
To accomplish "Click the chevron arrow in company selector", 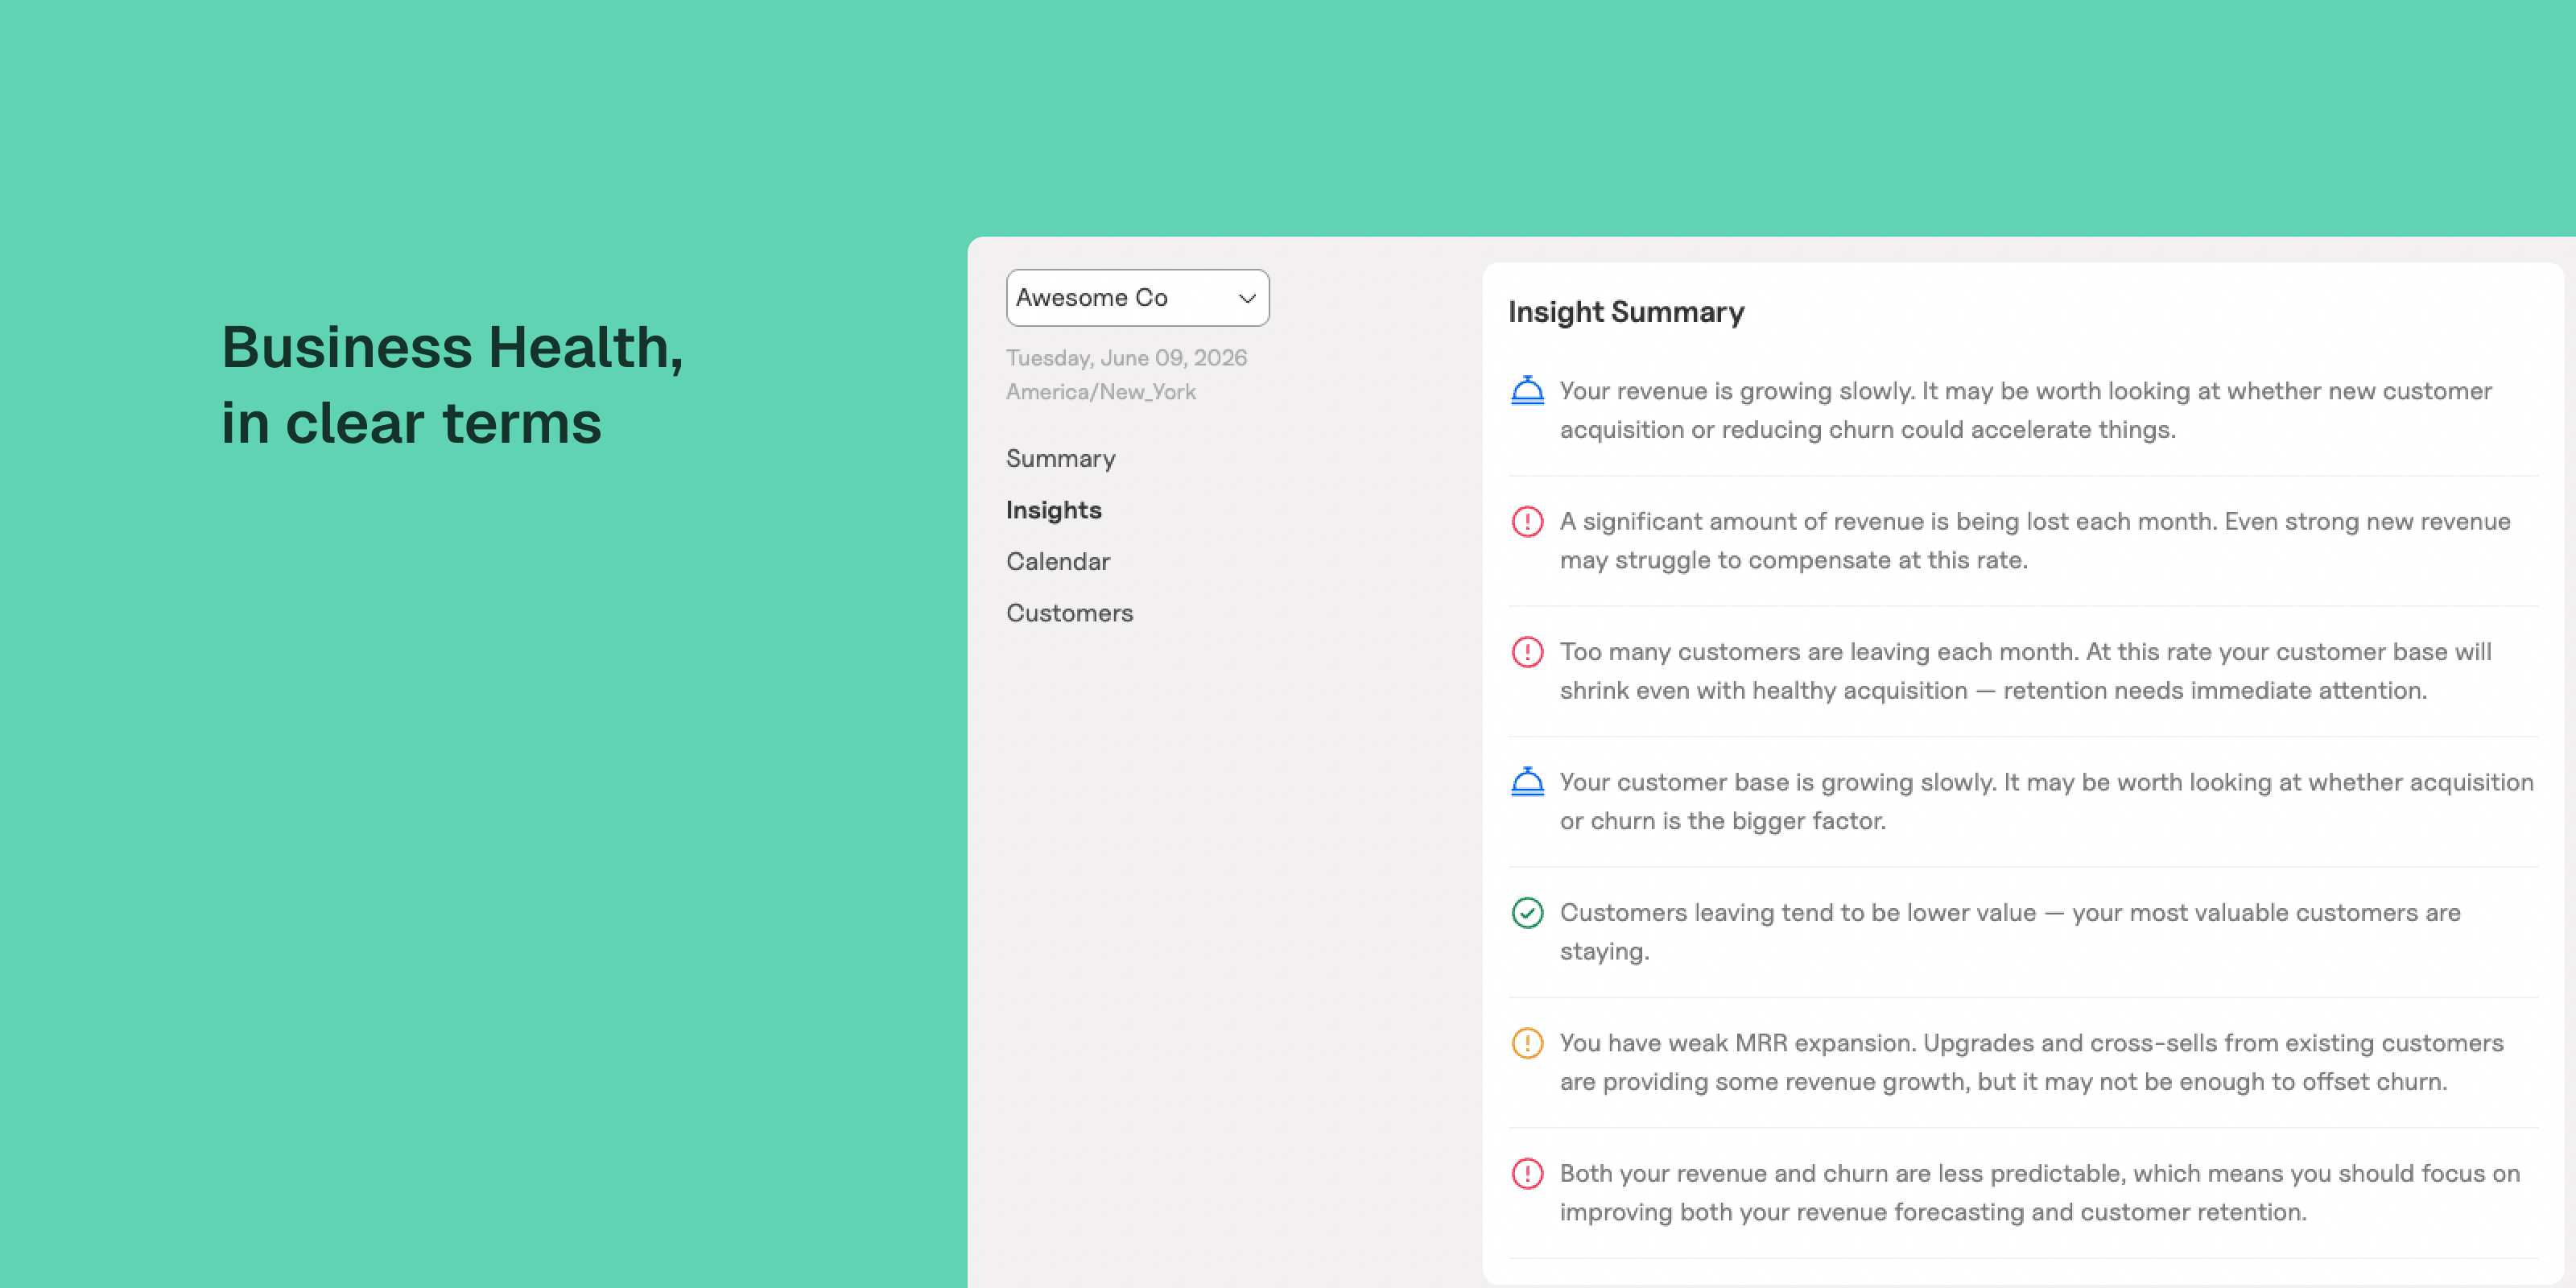I will pyautogui.click(x=1246, y=298).
